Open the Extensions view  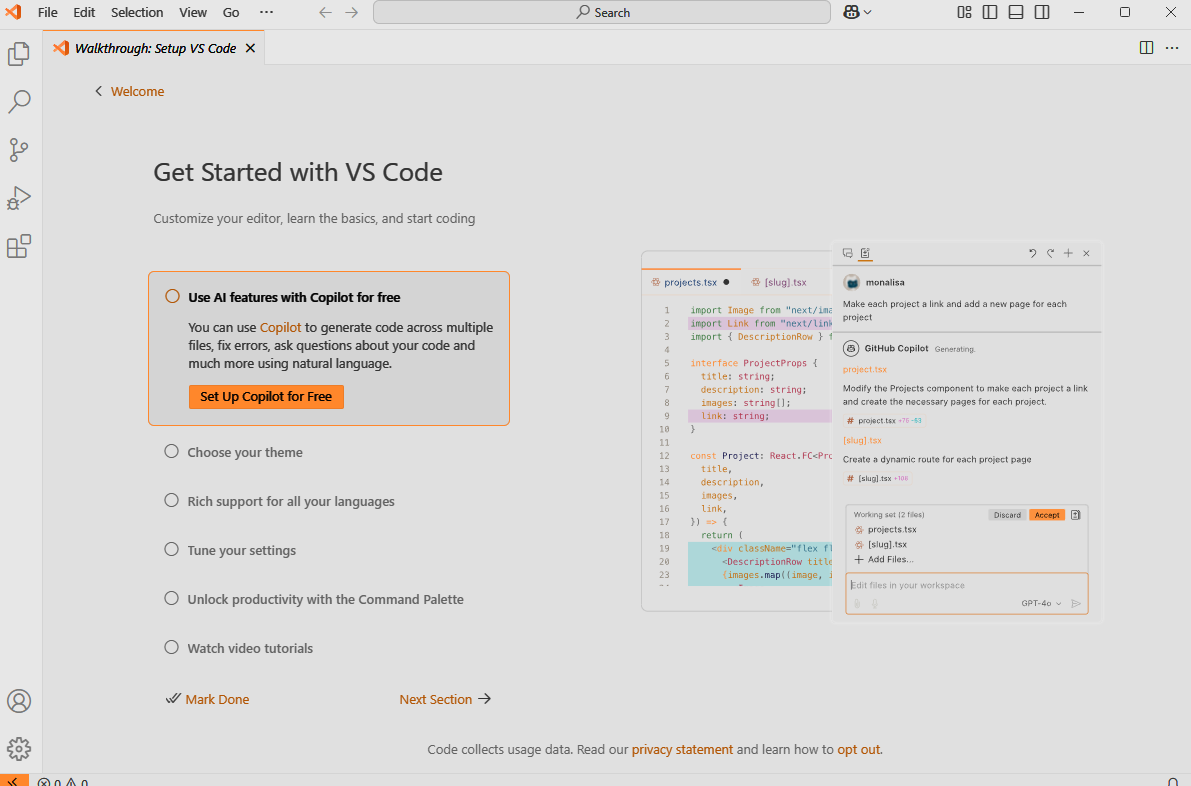pos(19,246)
